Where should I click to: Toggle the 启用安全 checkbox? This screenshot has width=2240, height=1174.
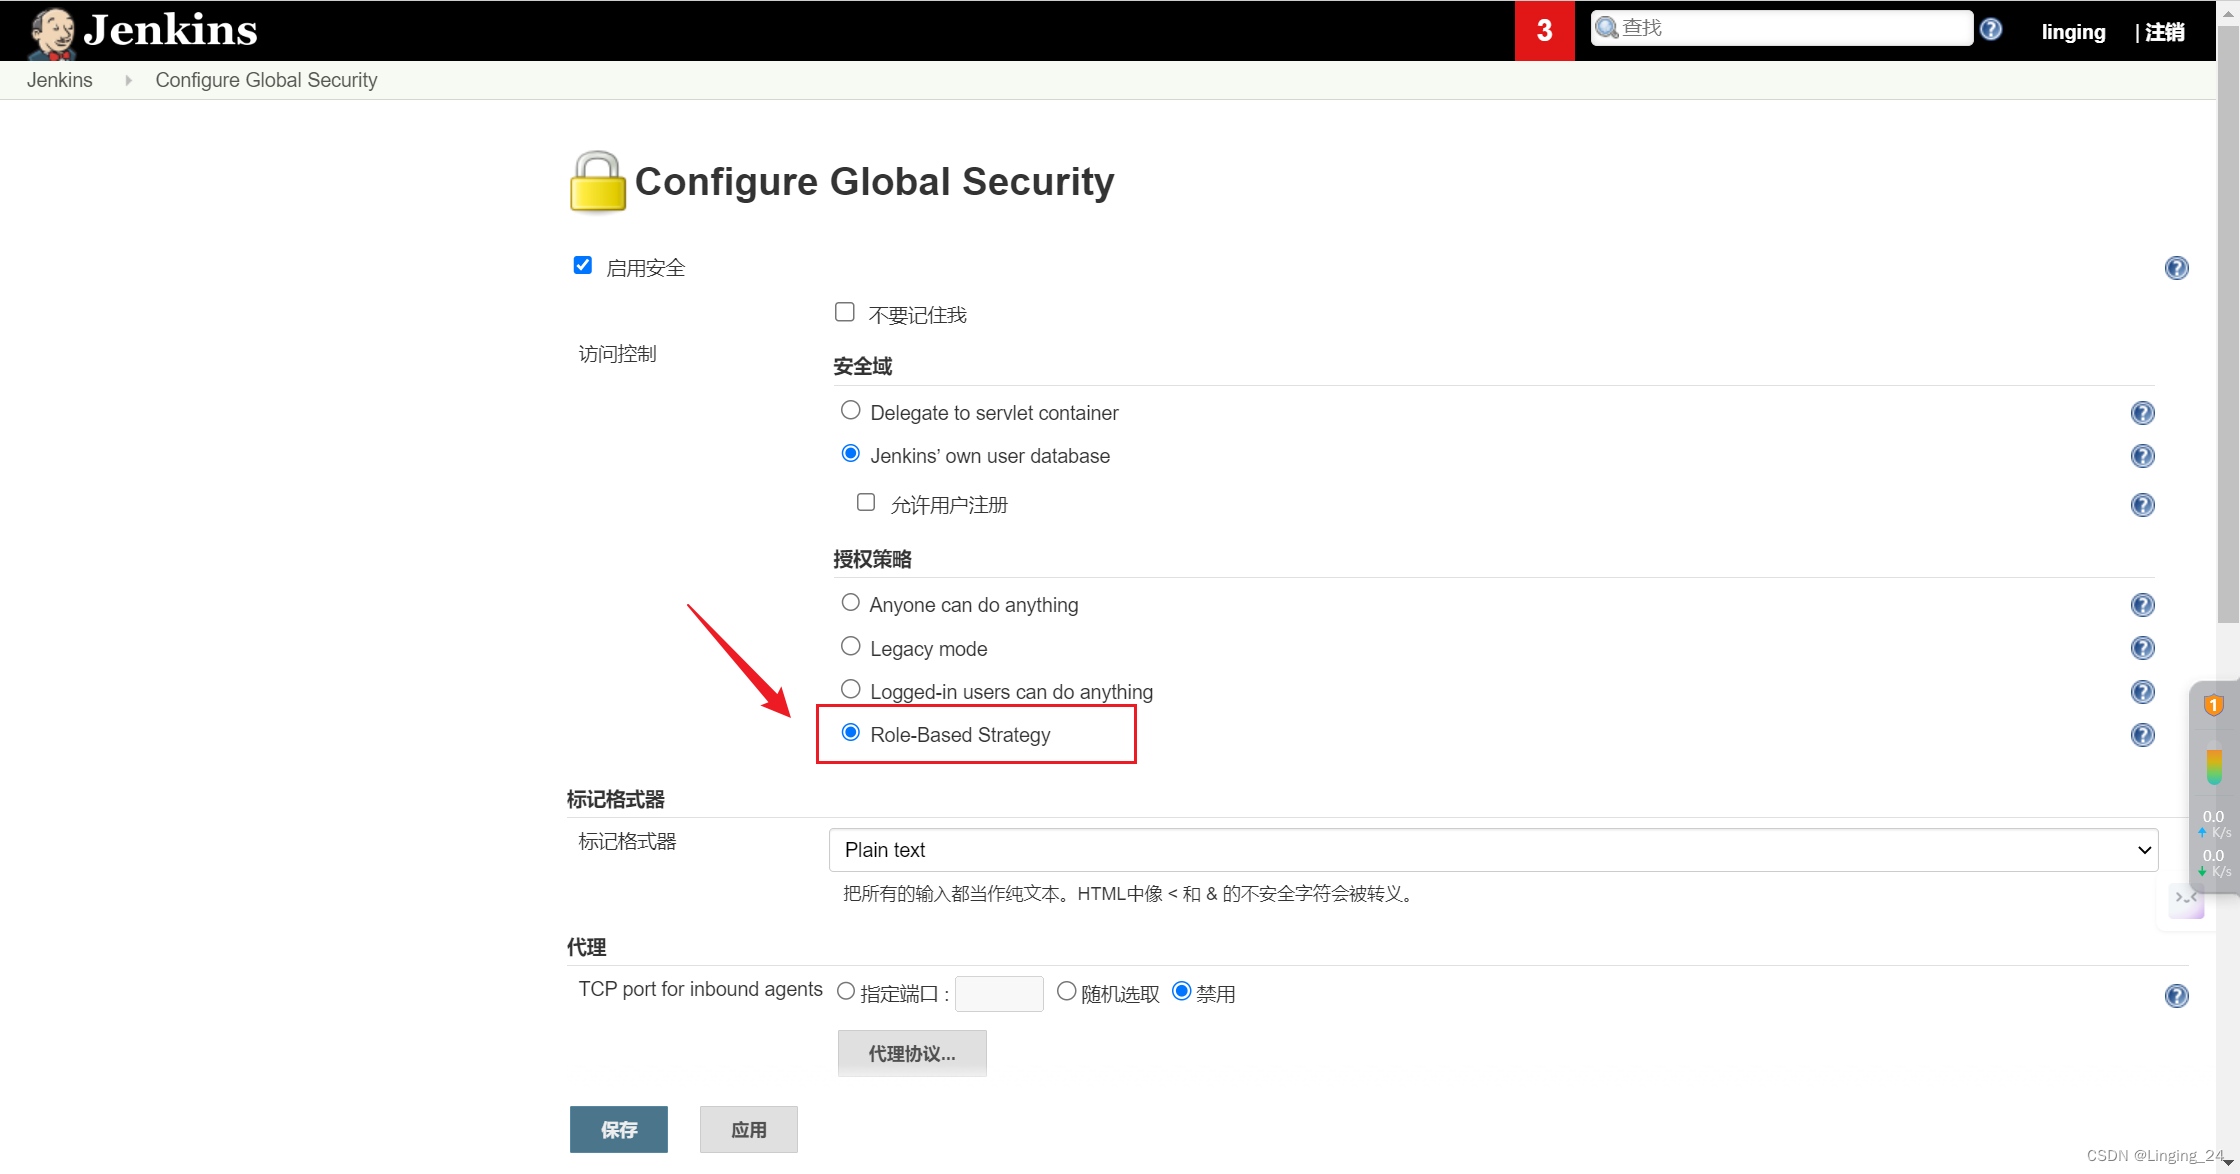click(583, 265)
